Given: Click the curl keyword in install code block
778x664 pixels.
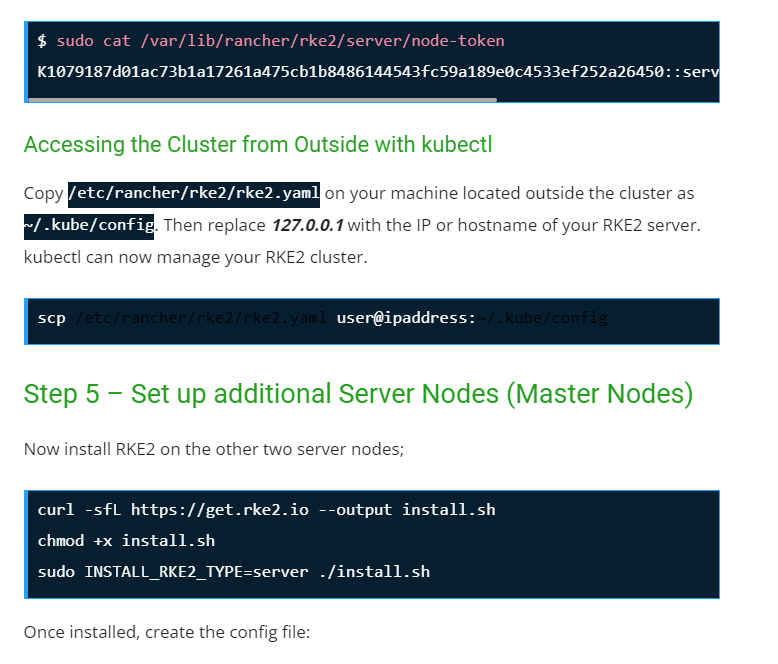Looking at the screenshot, I should tap(56, 510).
